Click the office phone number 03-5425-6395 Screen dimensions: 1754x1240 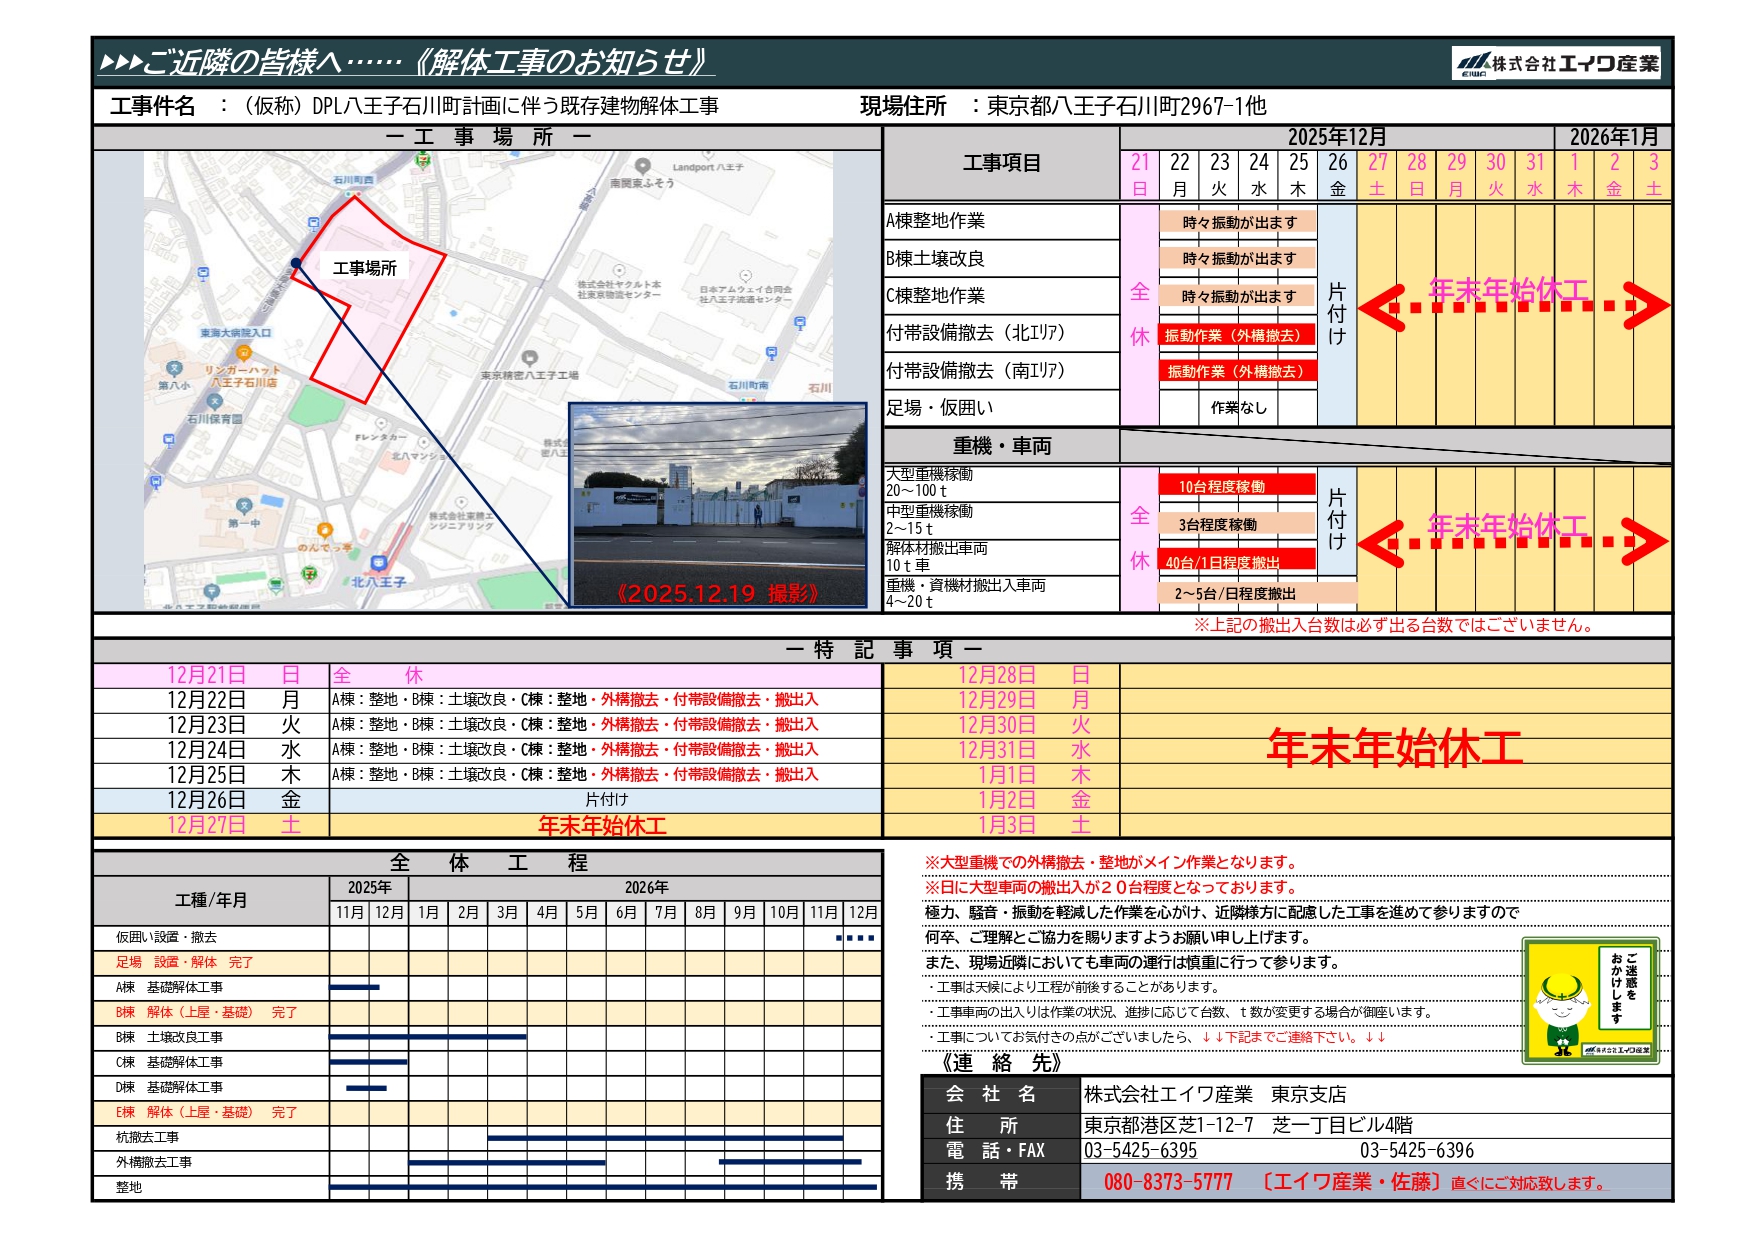[1140, 1151]
